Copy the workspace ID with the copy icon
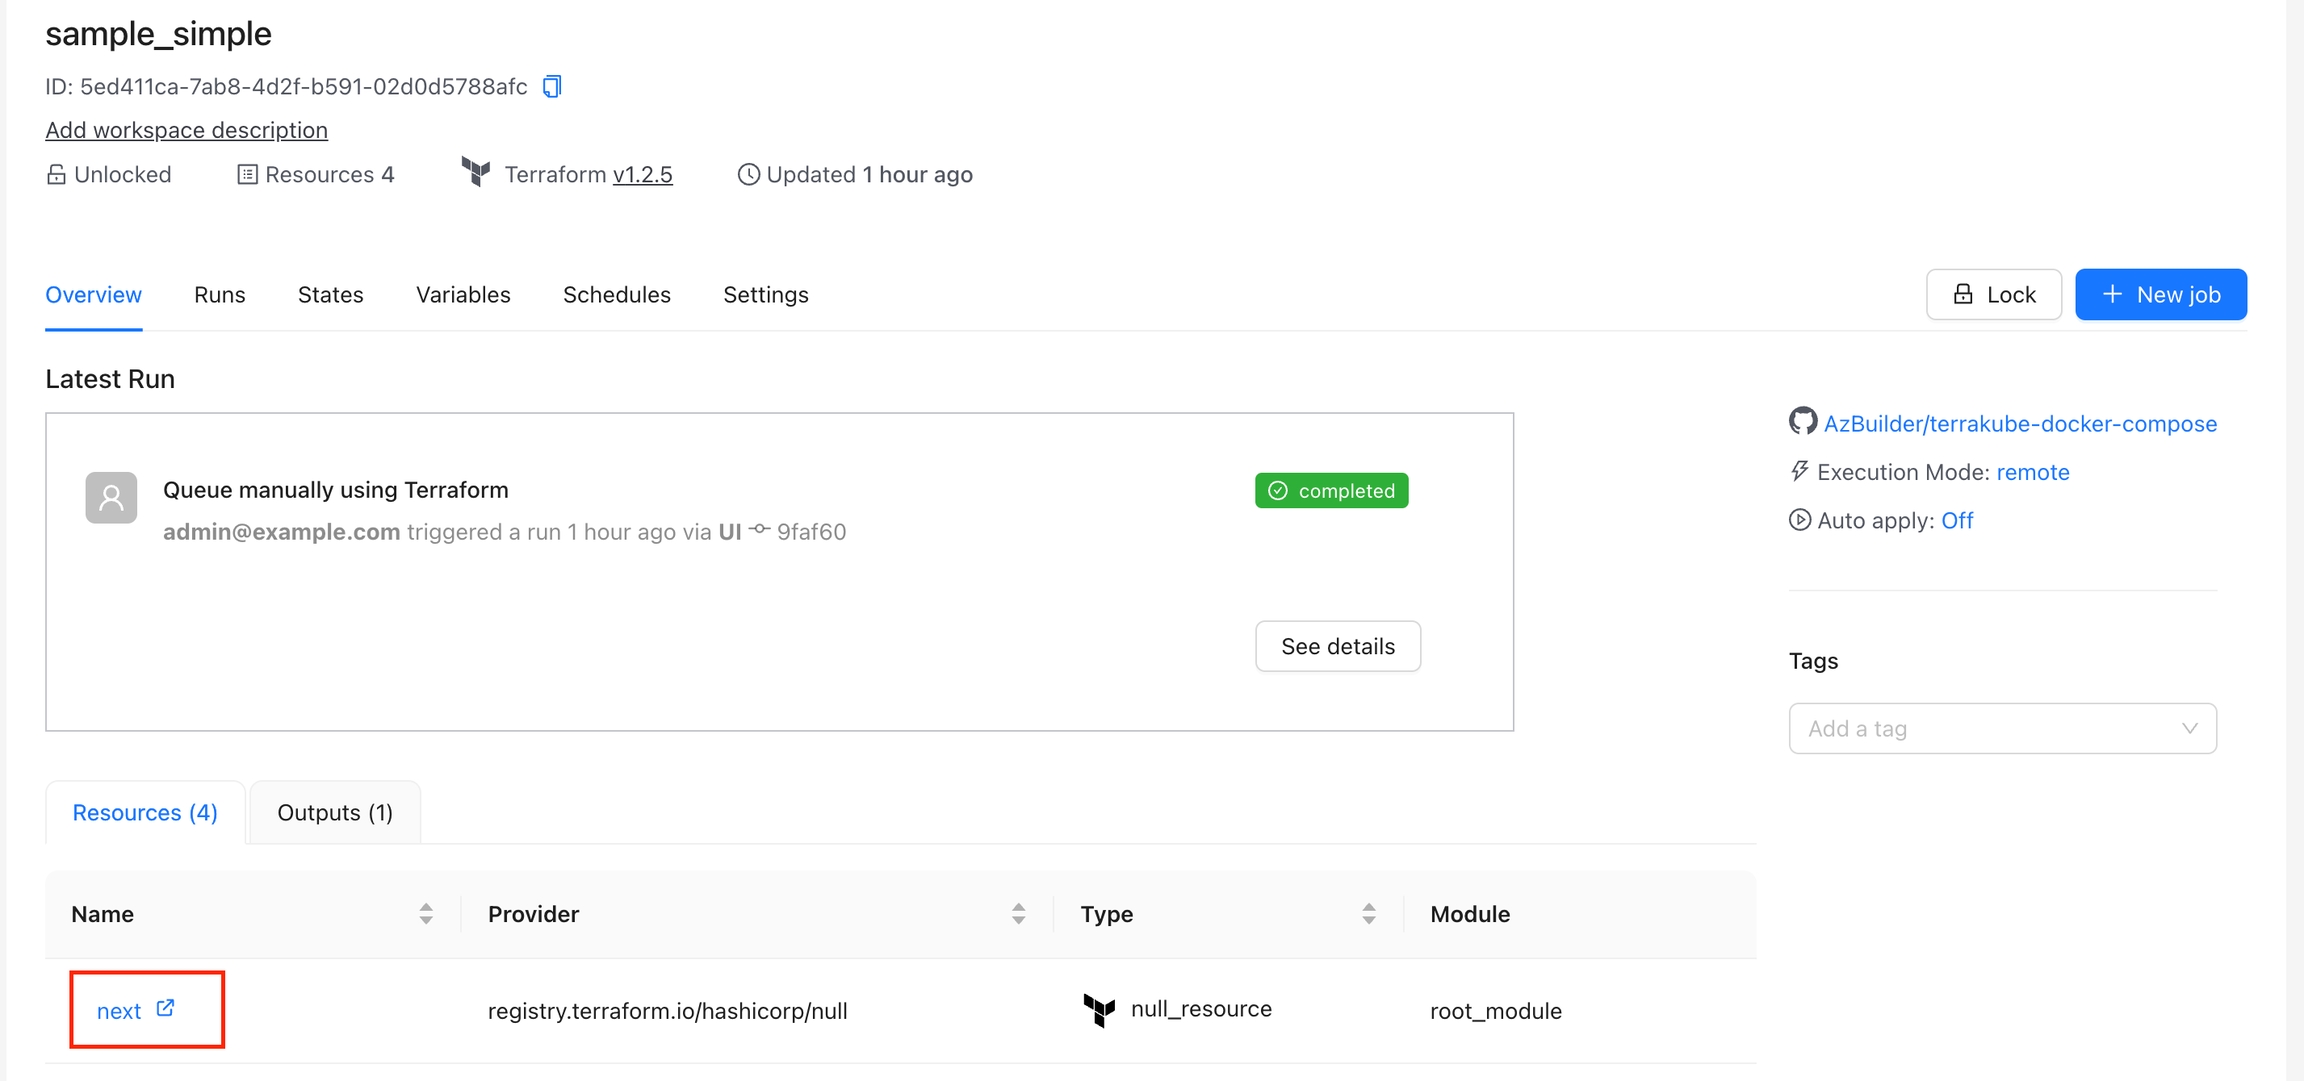2304x1081 pixels. [x=552, y=87]
